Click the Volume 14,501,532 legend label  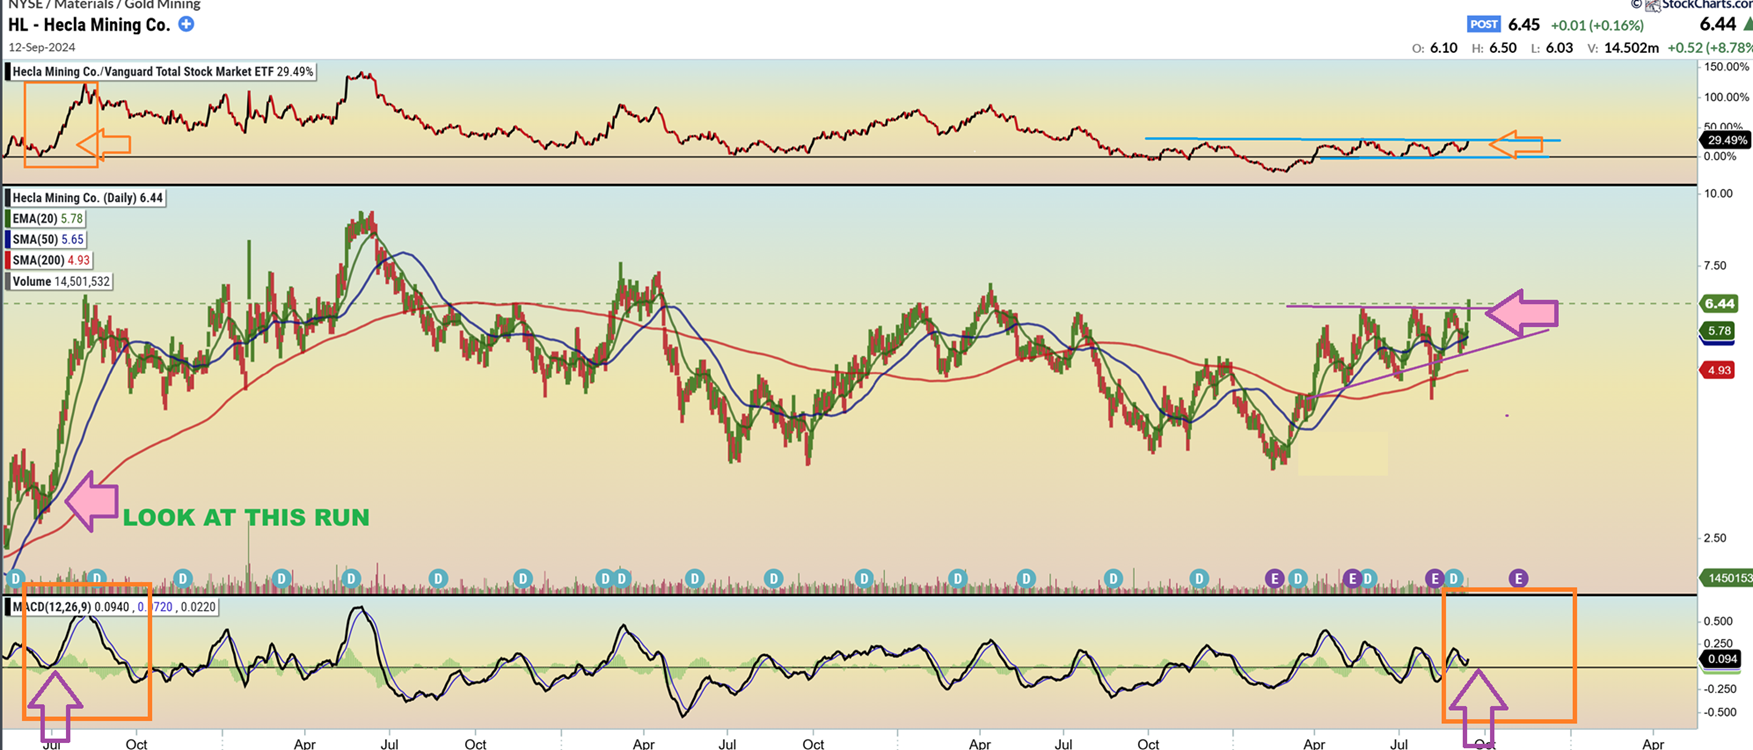[x=59, y=282]
